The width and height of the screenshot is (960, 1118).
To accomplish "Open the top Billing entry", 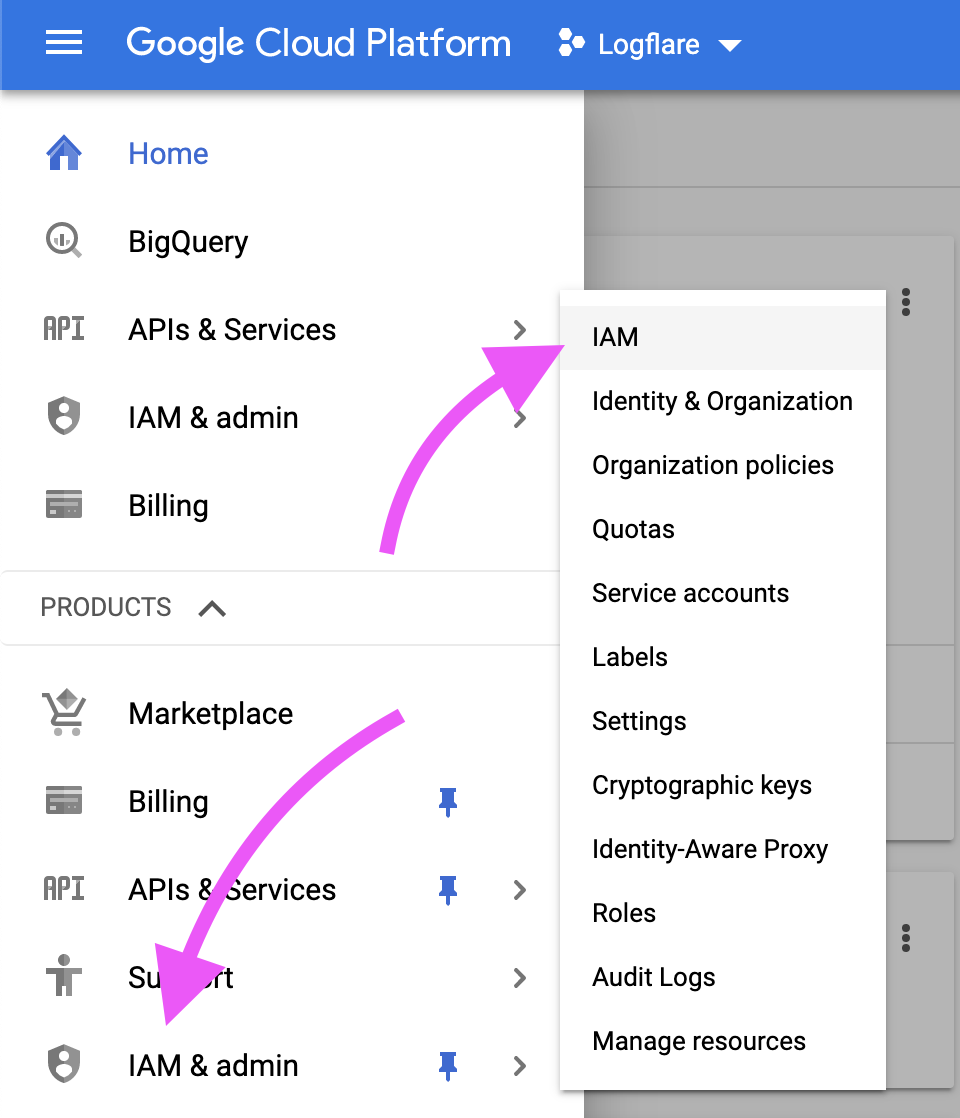I will [168, 506].
